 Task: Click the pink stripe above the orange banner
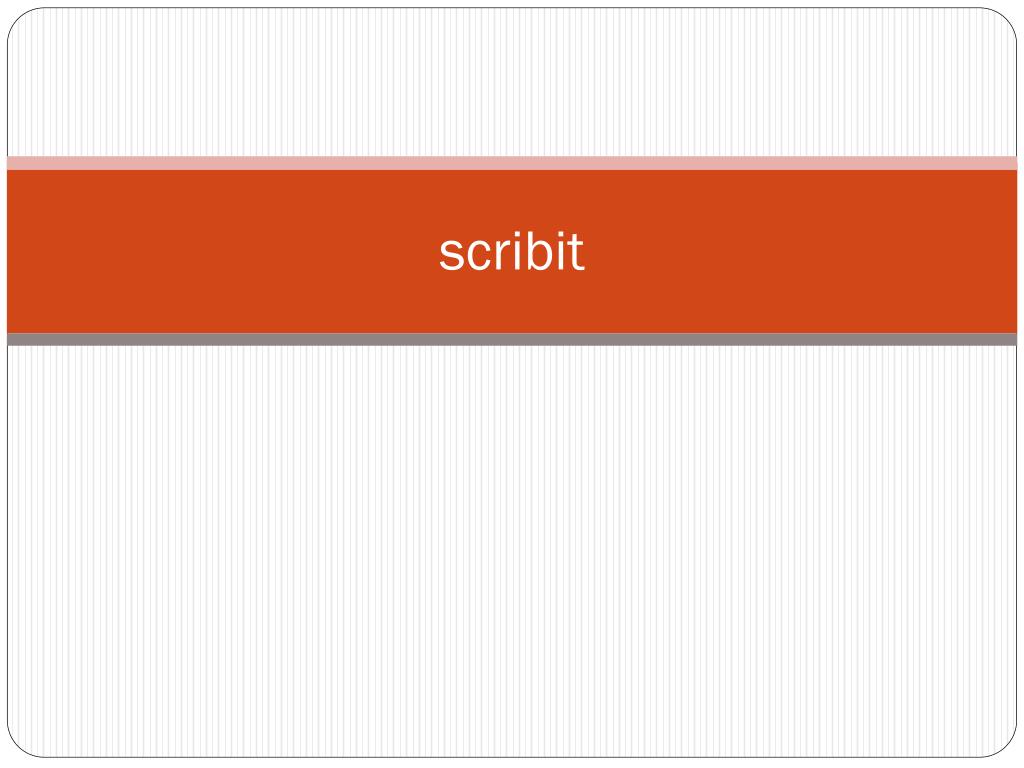tap(512, 163)
